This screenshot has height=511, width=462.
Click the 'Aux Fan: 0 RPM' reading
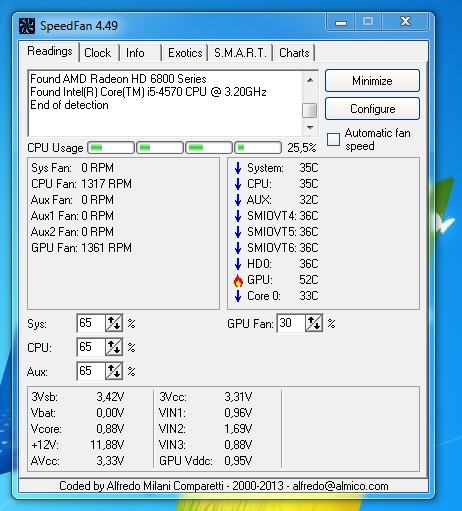(72, 200)
